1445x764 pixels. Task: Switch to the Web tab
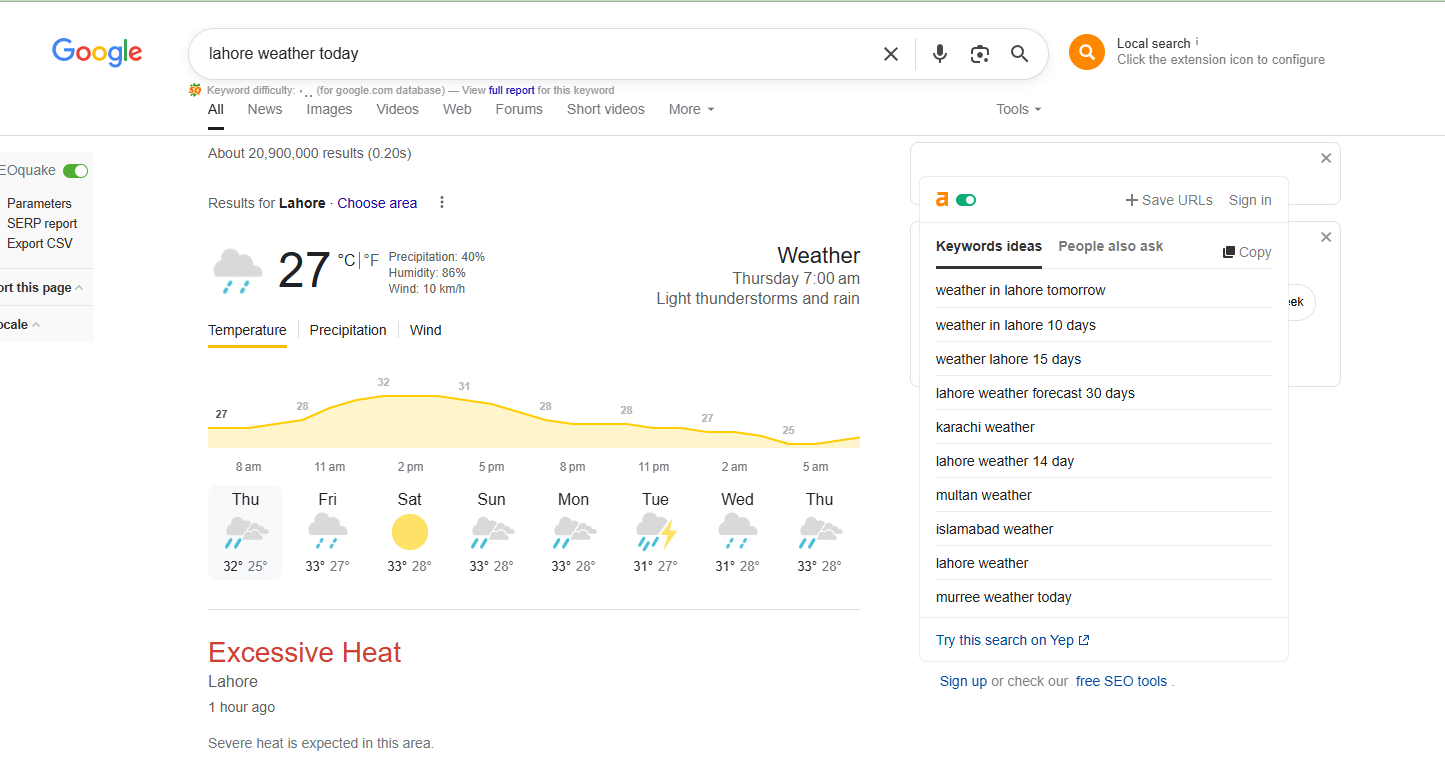point(457,109)
